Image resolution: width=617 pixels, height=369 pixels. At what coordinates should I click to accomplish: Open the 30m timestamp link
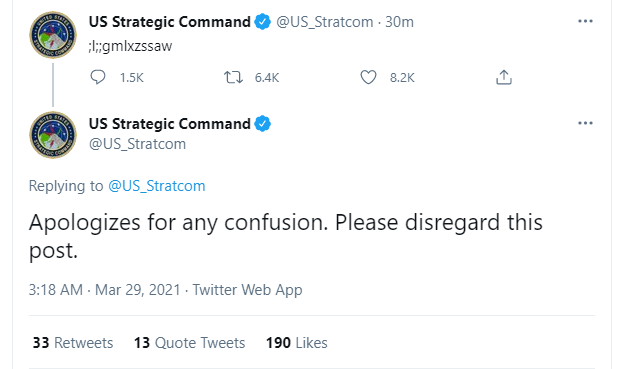pos(399,22)
